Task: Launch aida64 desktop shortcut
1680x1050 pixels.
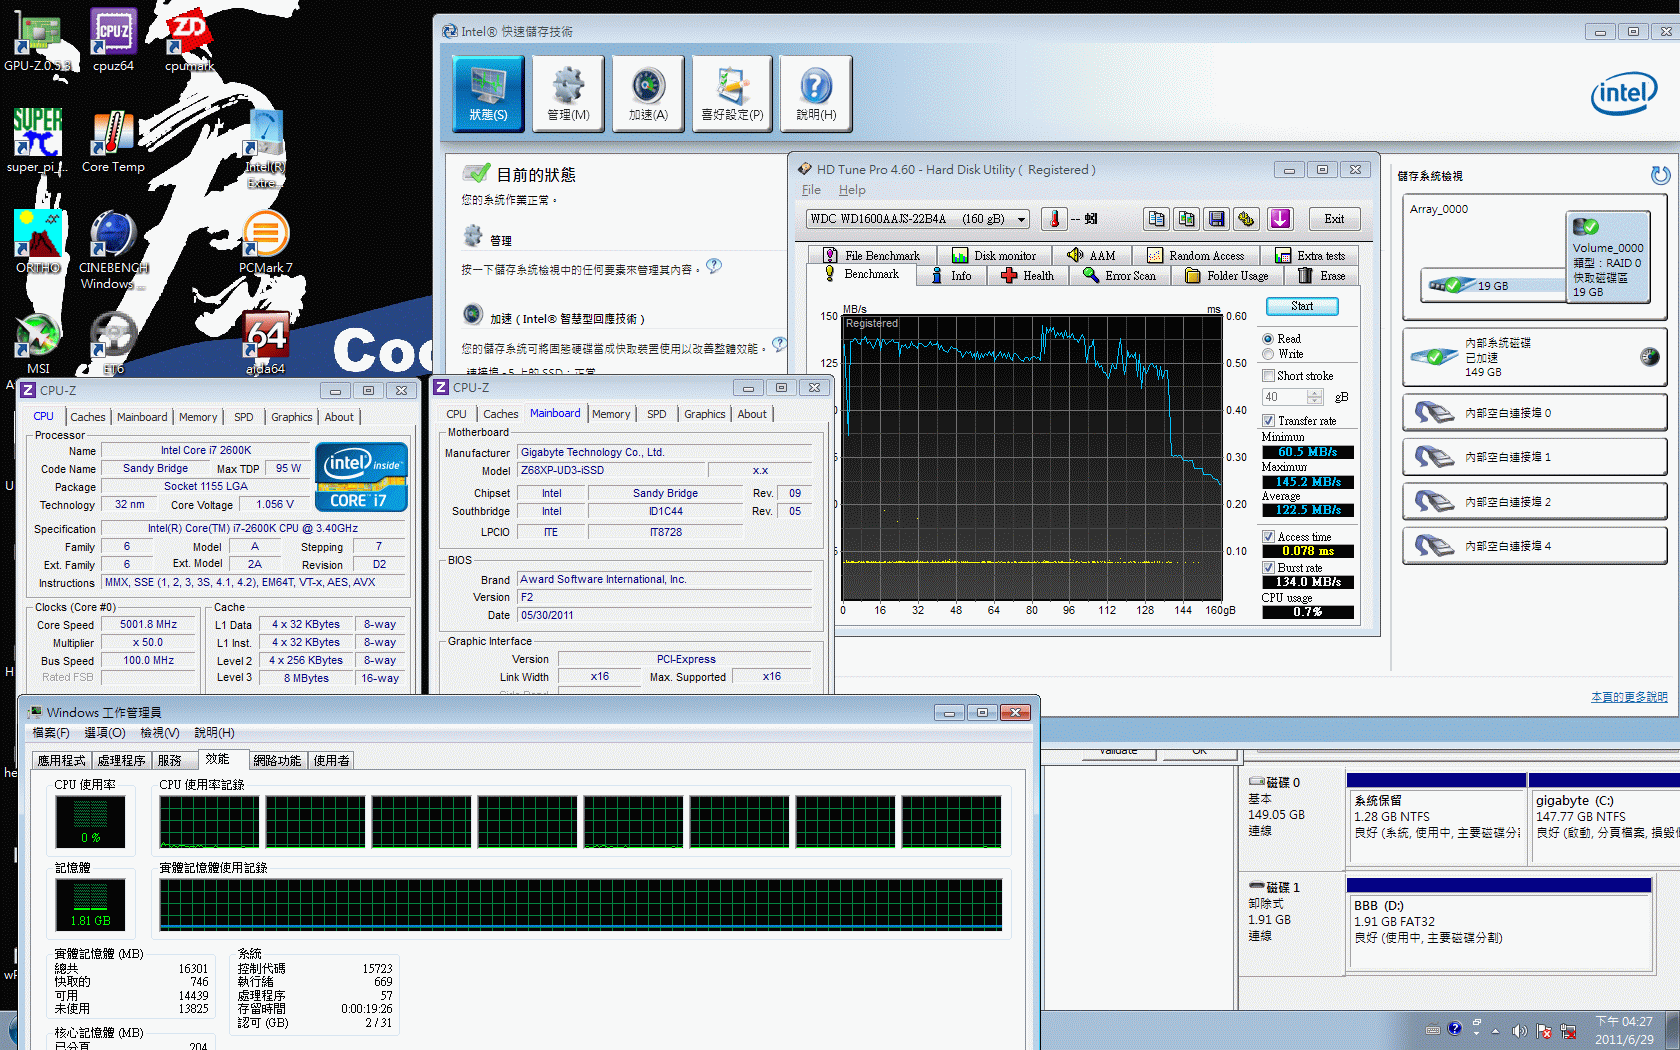Action: pos(266,343)
